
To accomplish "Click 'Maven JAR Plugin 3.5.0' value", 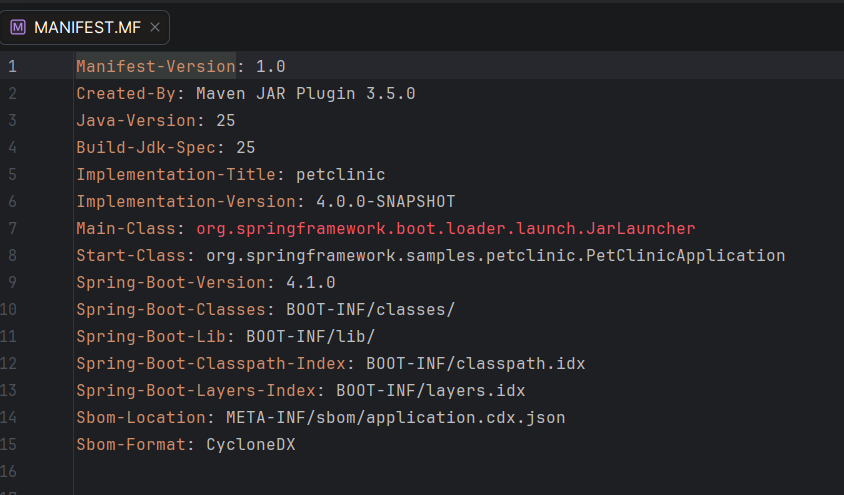I will click(306, 94).
